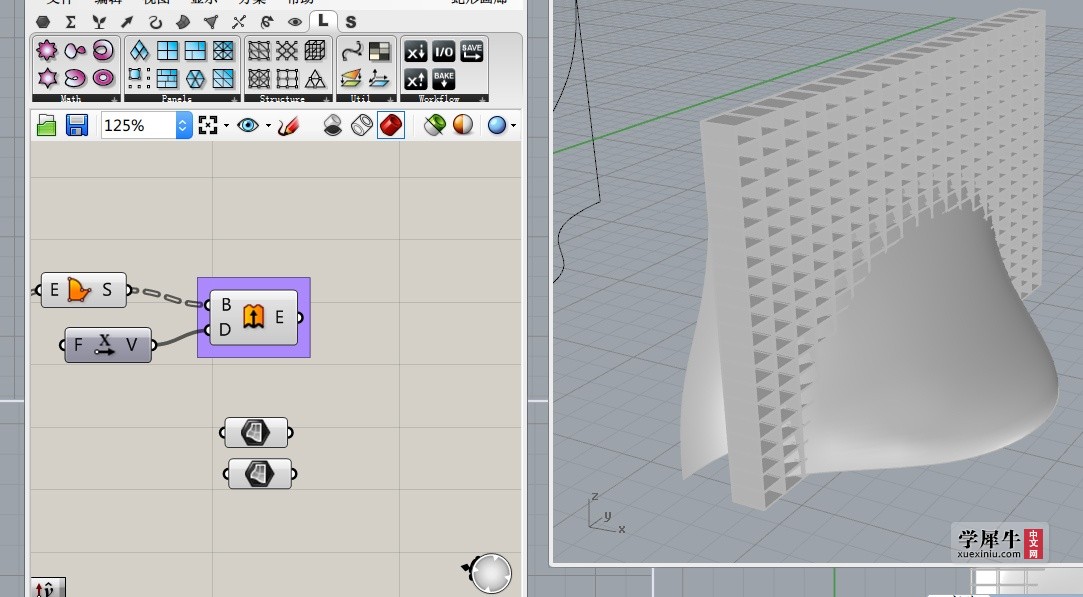Activate the red sketch pencil tool

pyautogui.click(x=288, y=126)
